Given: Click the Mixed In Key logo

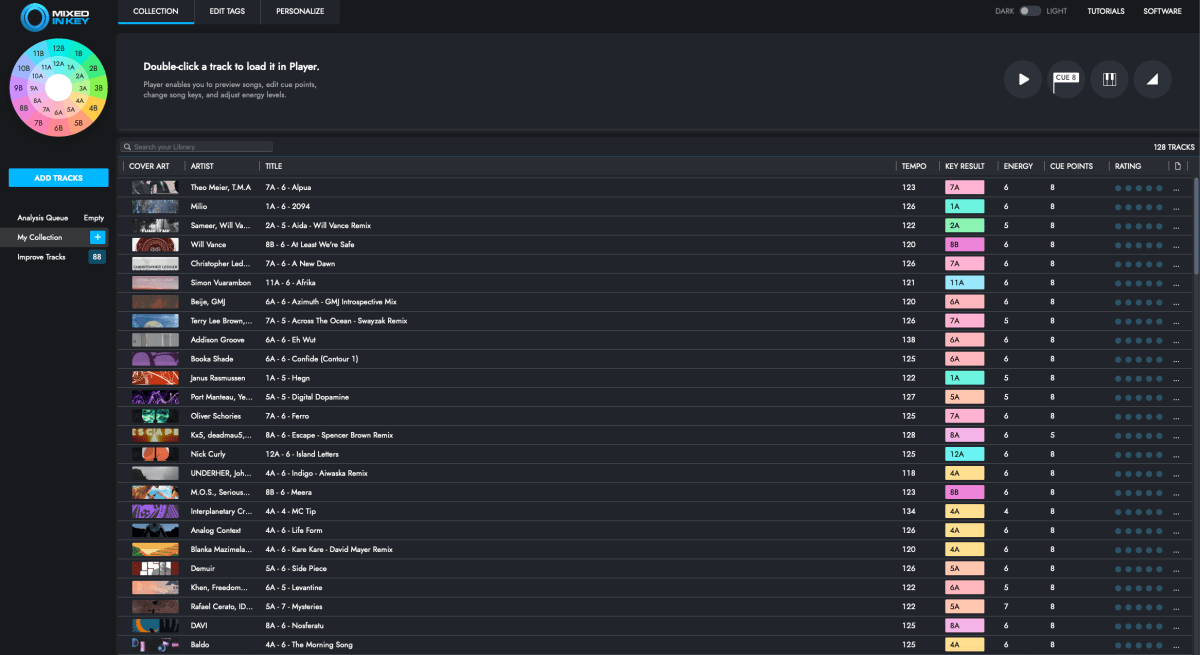Looking at the screenshot, I should click(58, 16).
